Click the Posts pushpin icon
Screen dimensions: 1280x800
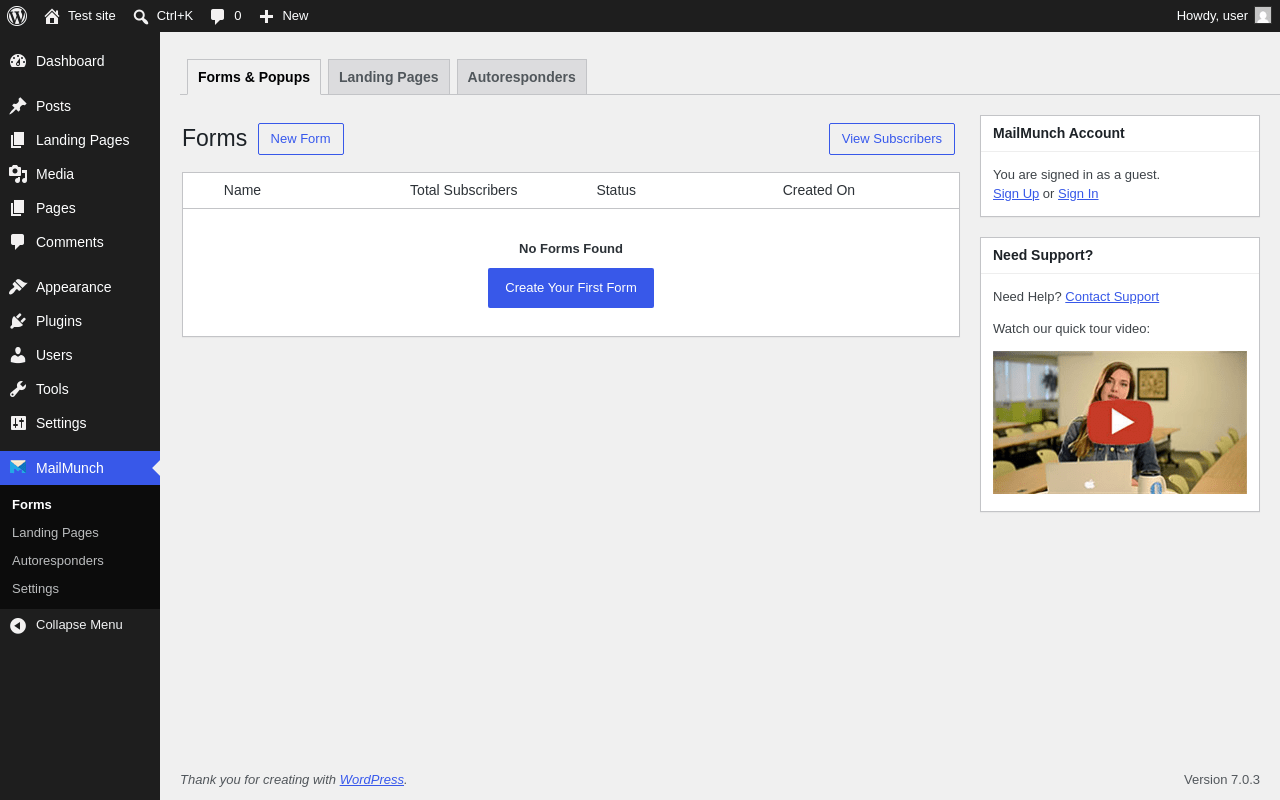[x=18, y=106]
